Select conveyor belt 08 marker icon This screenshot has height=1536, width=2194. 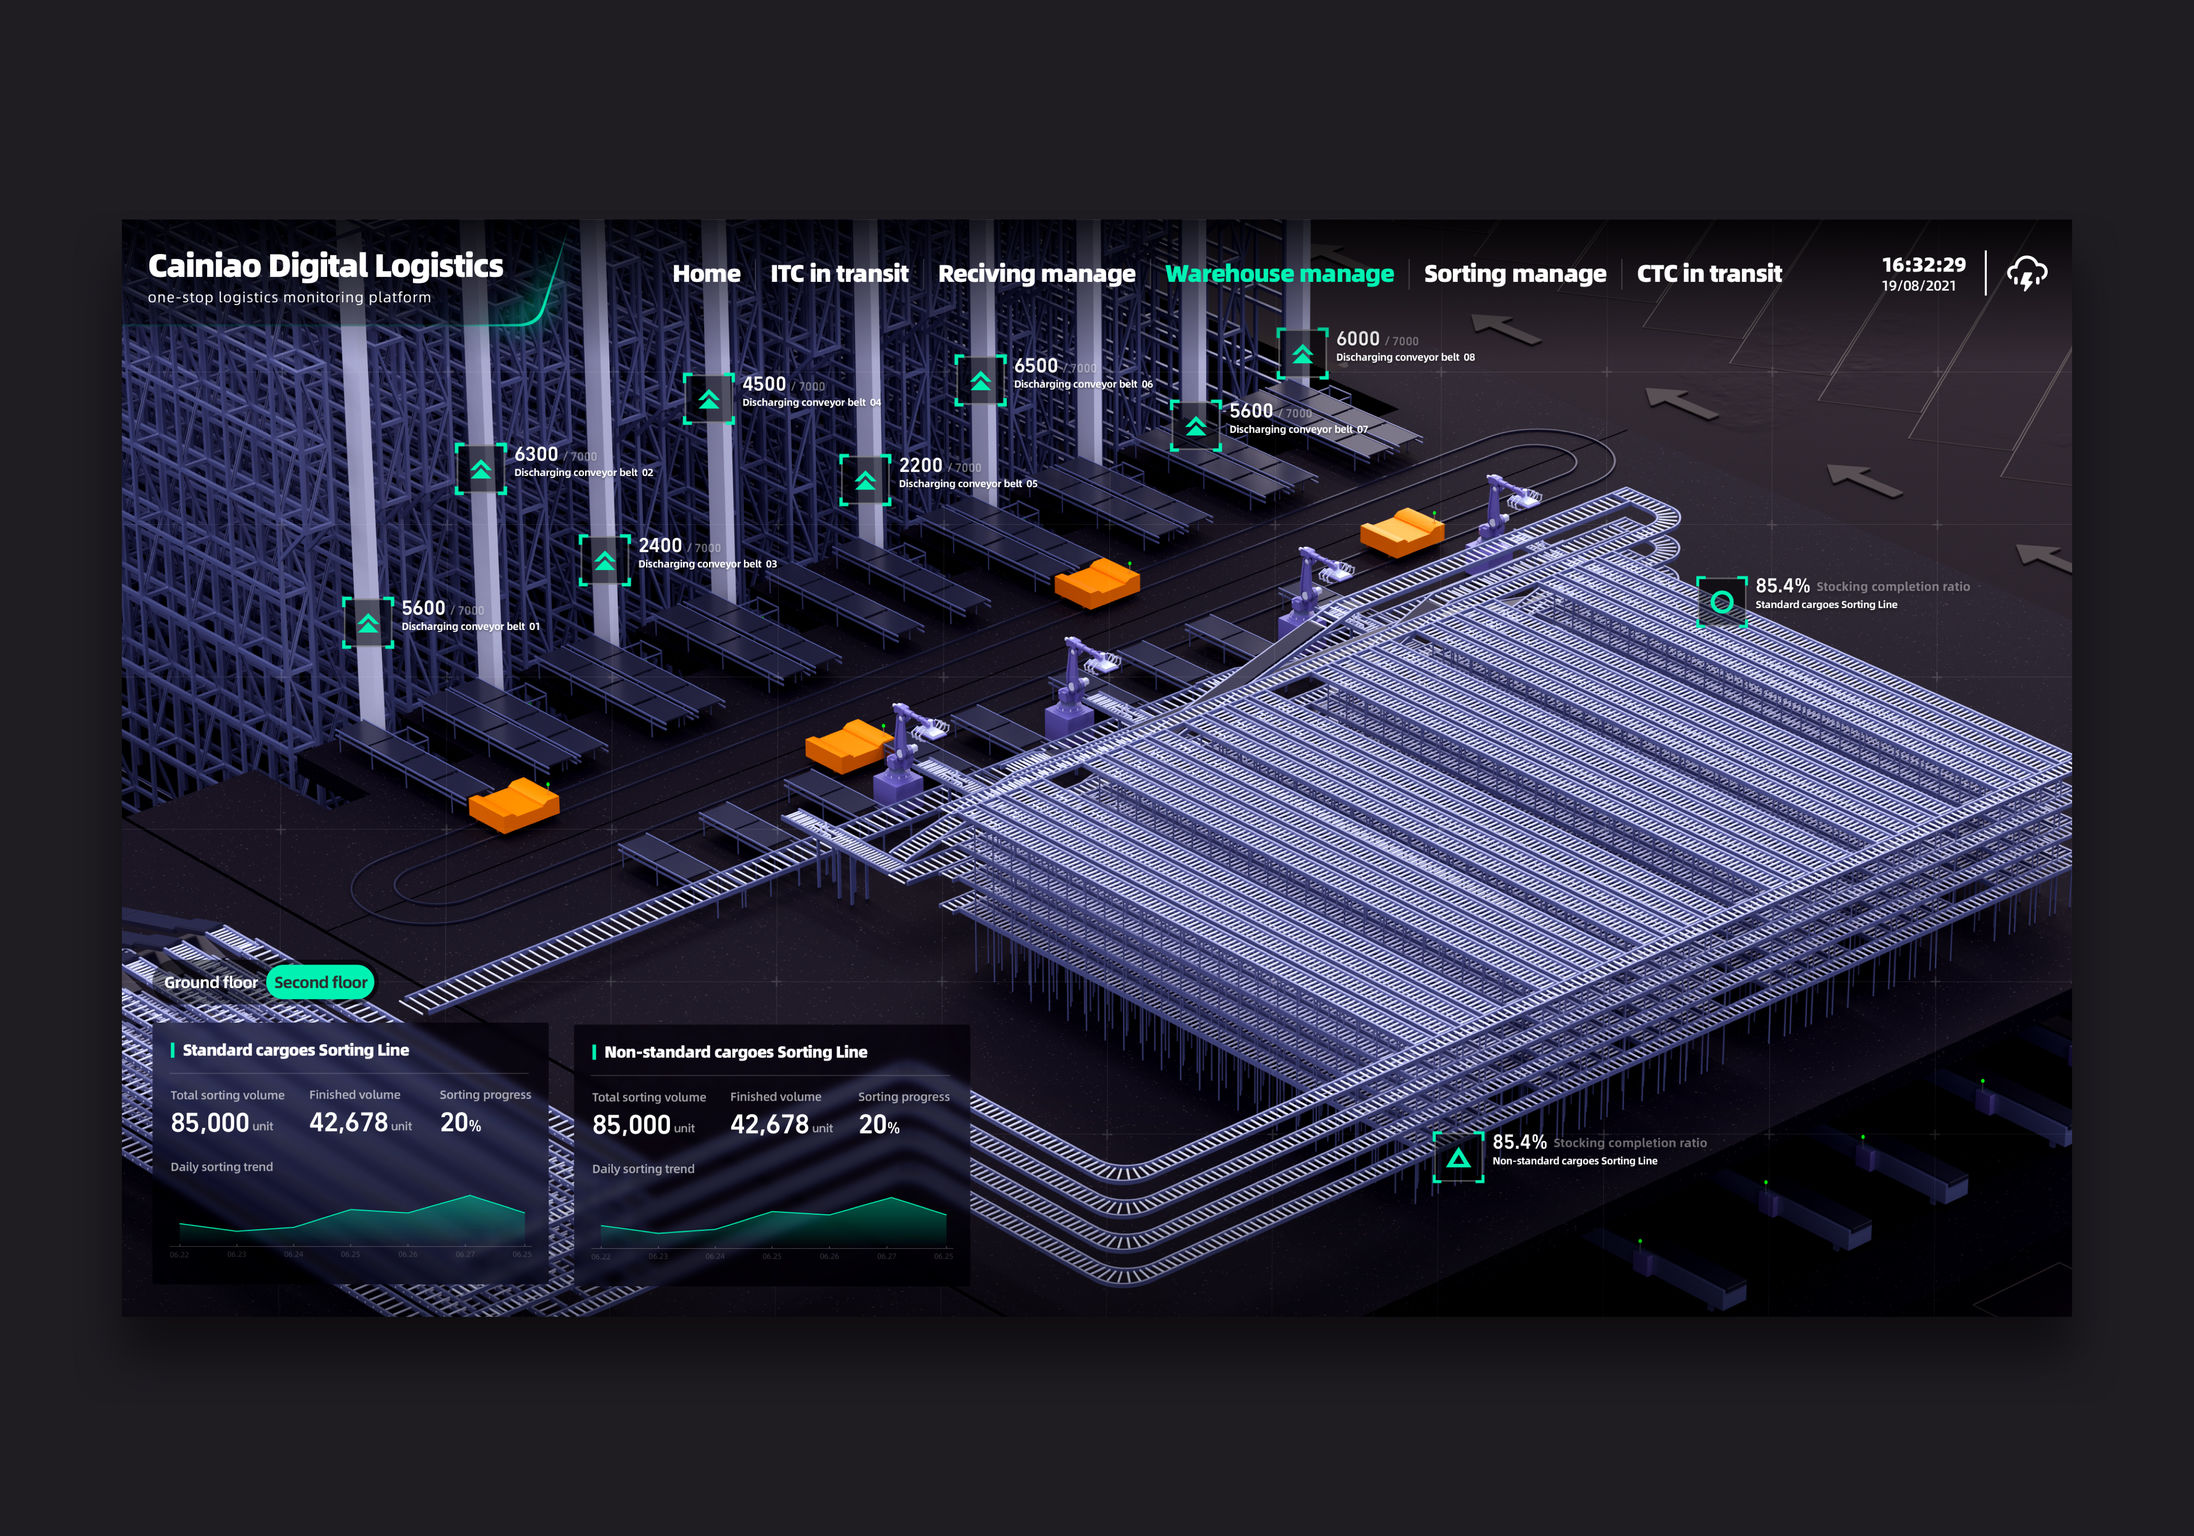(1303, 354)
